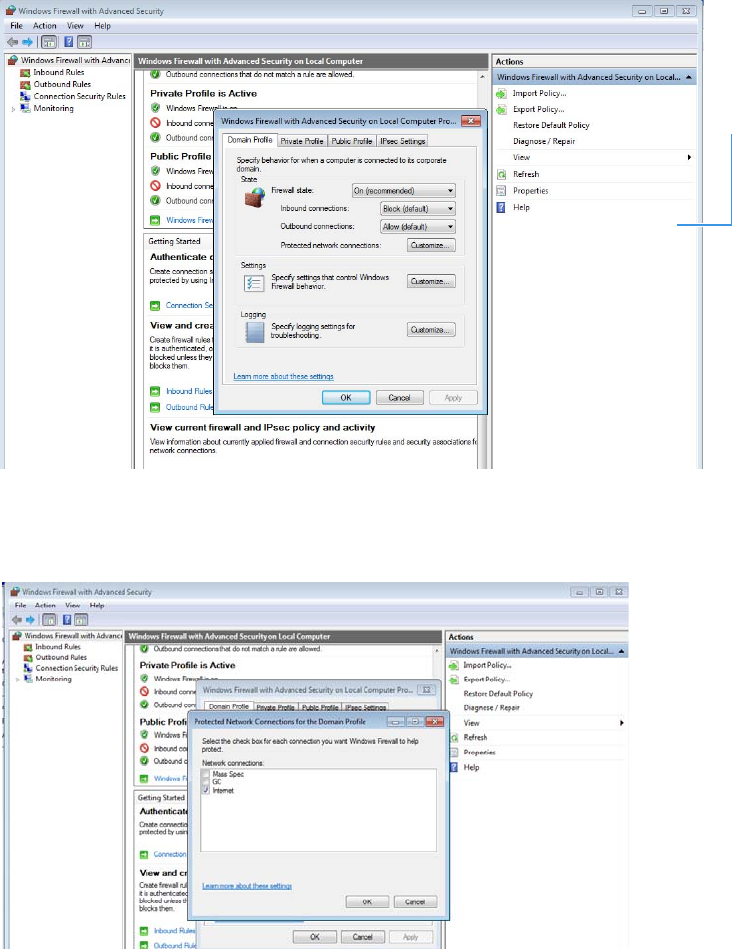Open the Action menu in the upper window
Viewport: 733px width, 949px height.
45,26
